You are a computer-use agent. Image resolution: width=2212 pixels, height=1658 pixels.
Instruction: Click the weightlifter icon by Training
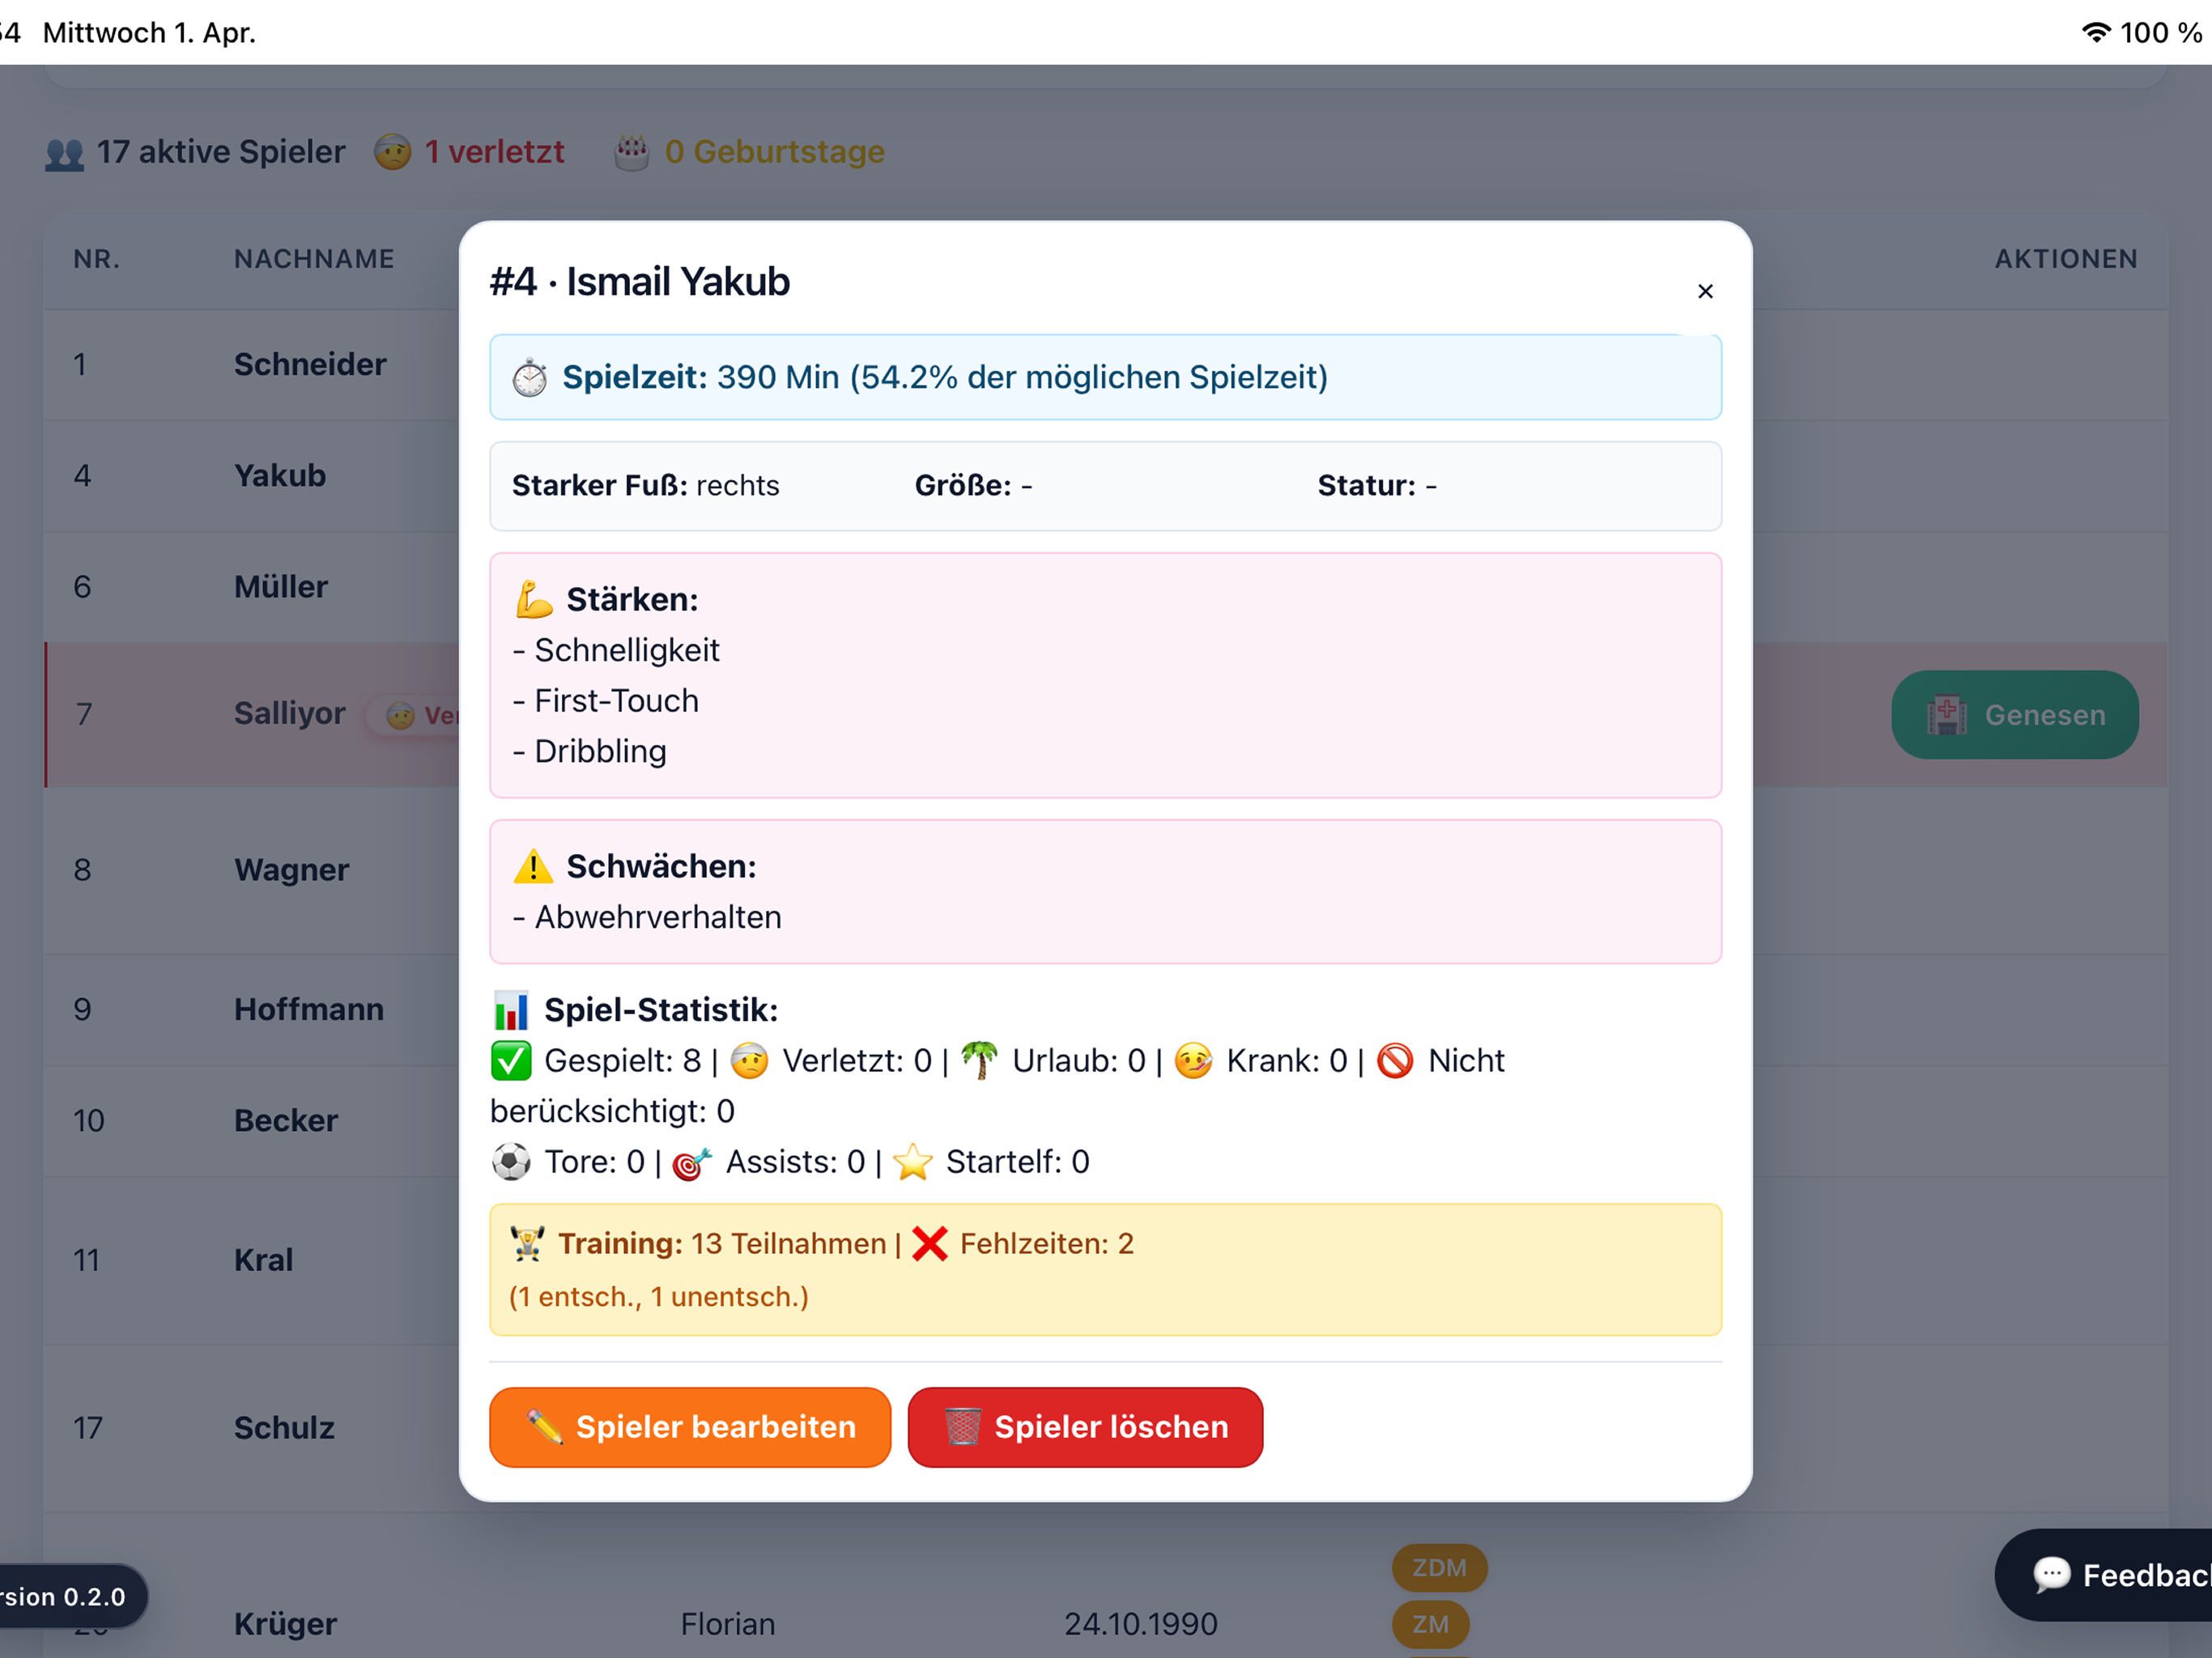527,1243
